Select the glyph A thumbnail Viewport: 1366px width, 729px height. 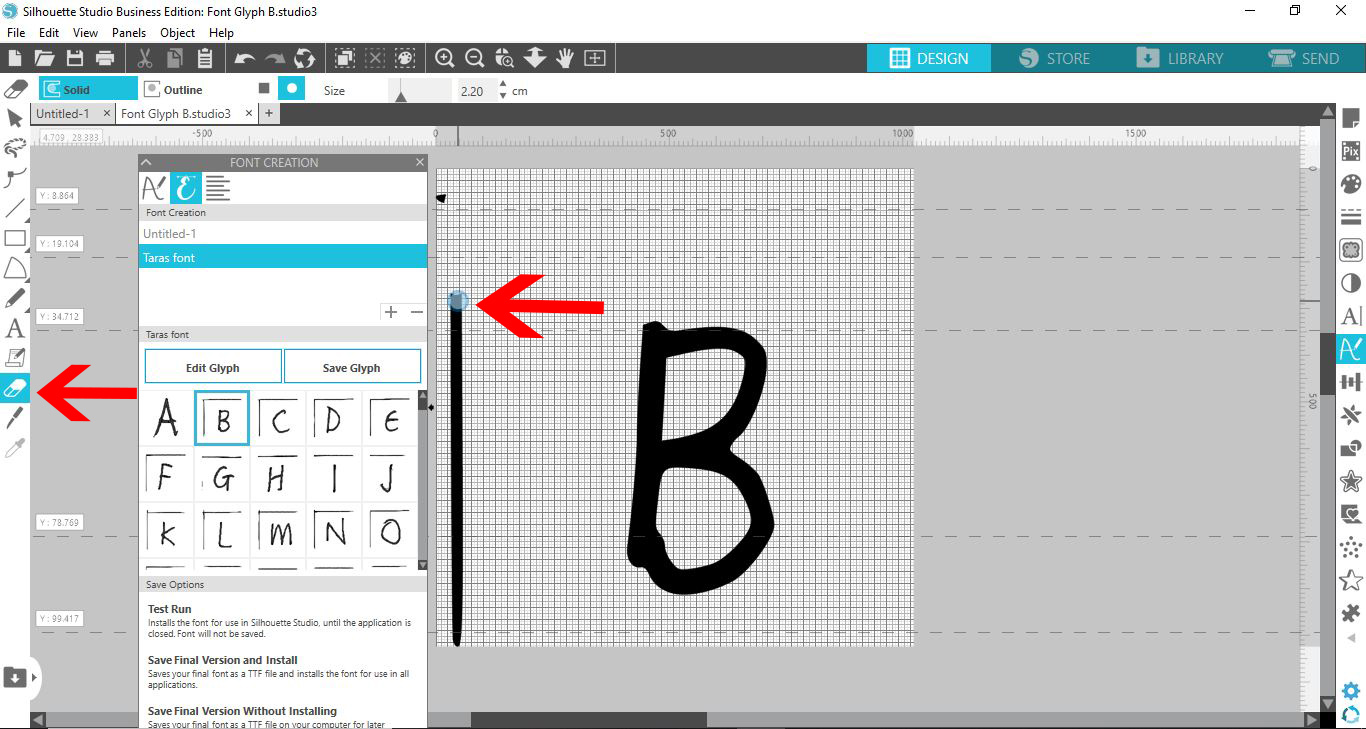click(x=166, y=418)
